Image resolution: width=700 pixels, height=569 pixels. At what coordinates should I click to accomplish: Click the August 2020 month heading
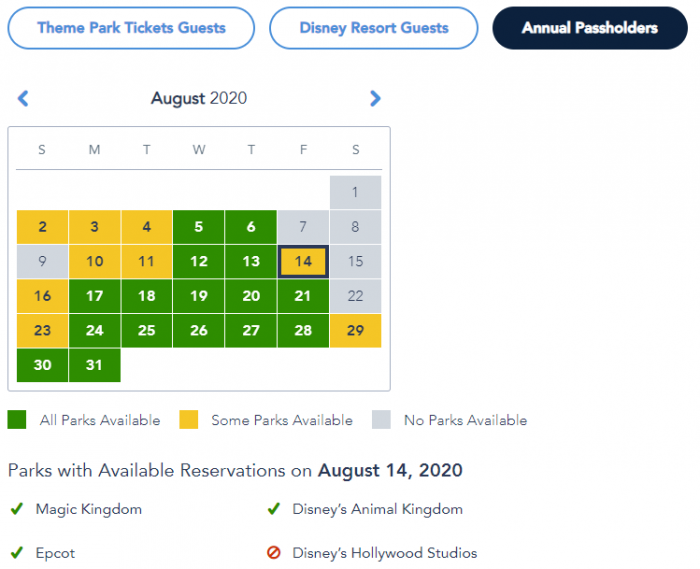click(199, 98)
